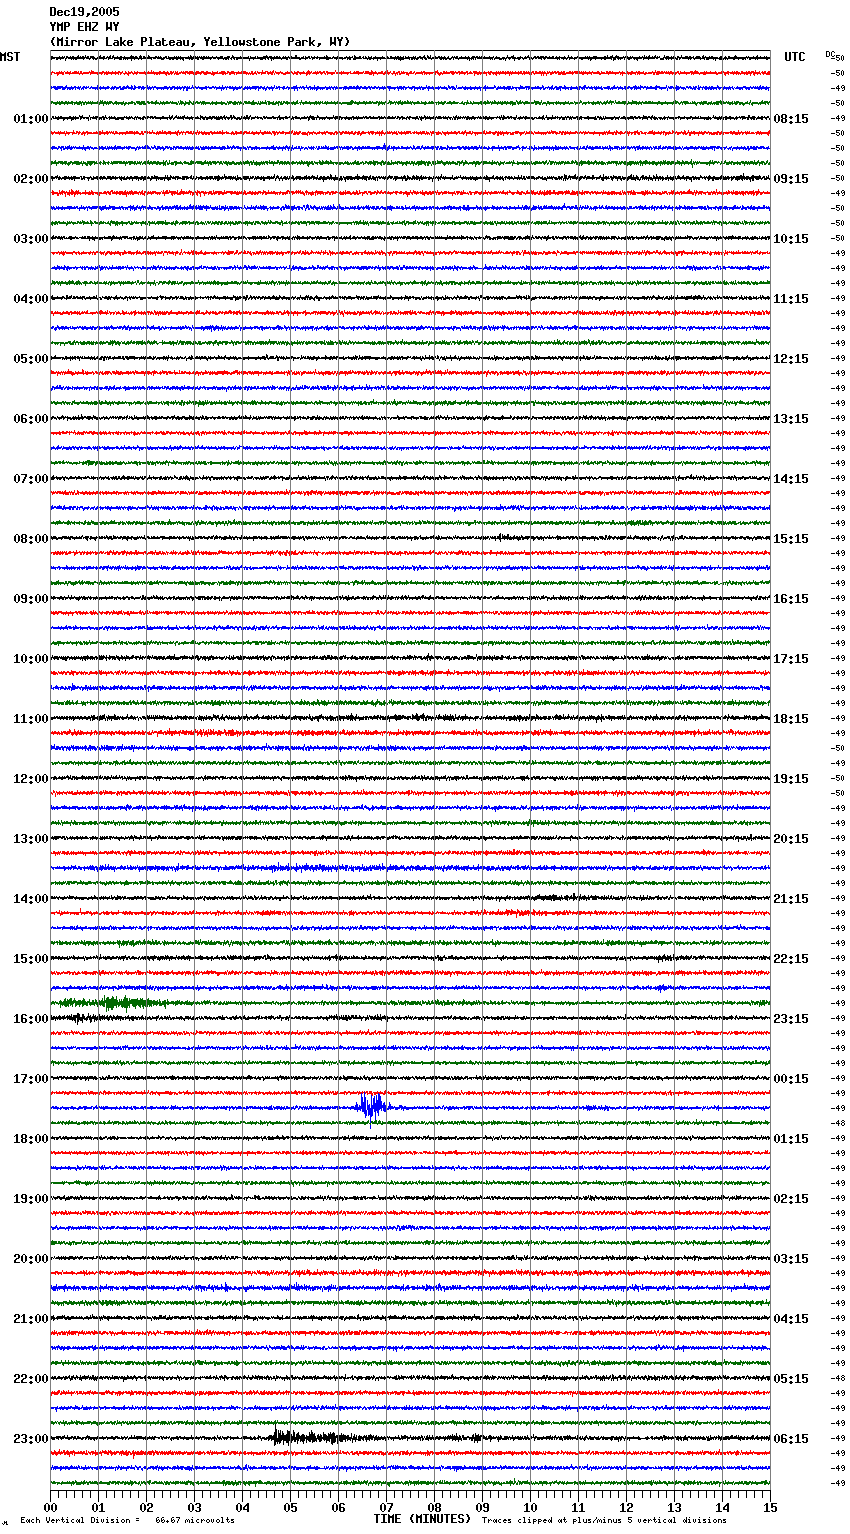
Task: Select the 20:00 MST time label
Action: (31, 1259)
